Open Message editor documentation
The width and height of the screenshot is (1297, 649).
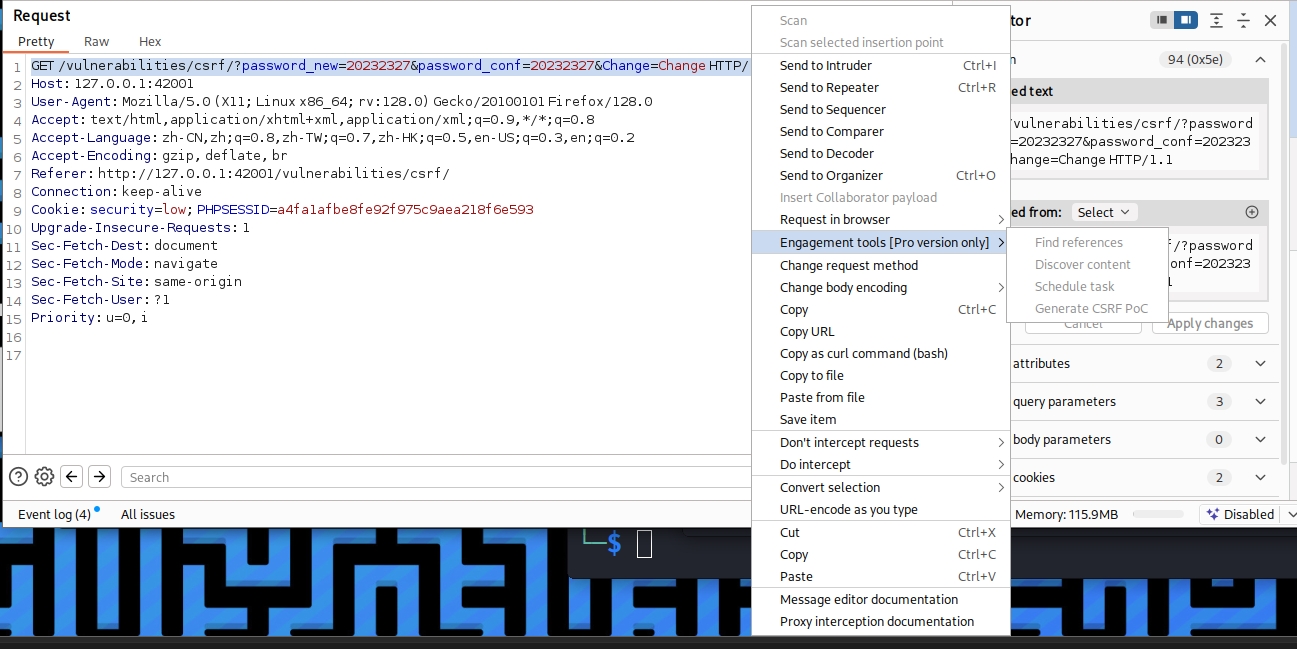point(880,600)
